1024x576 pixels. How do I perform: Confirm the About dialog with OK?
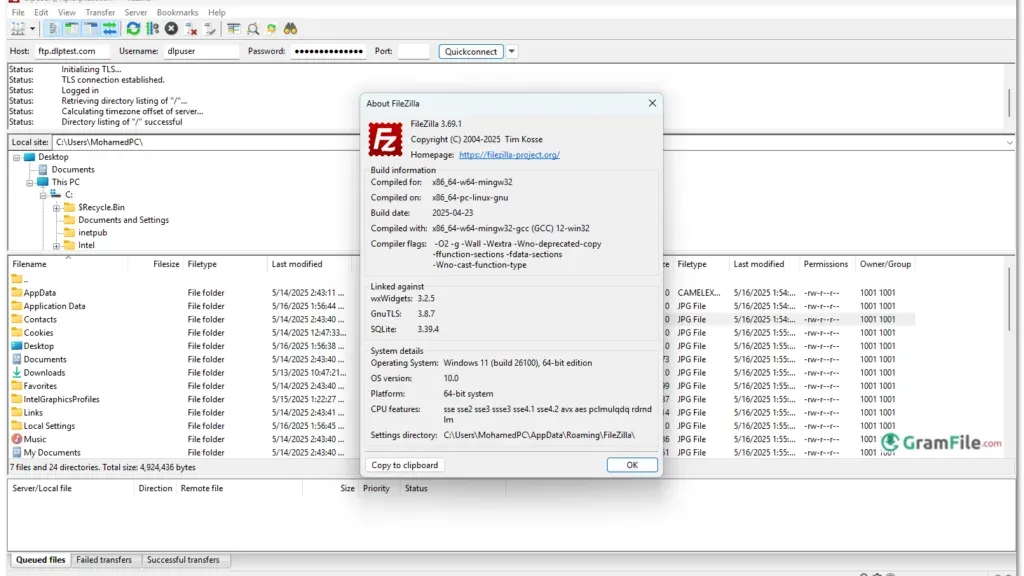click(x=632, y=465)
